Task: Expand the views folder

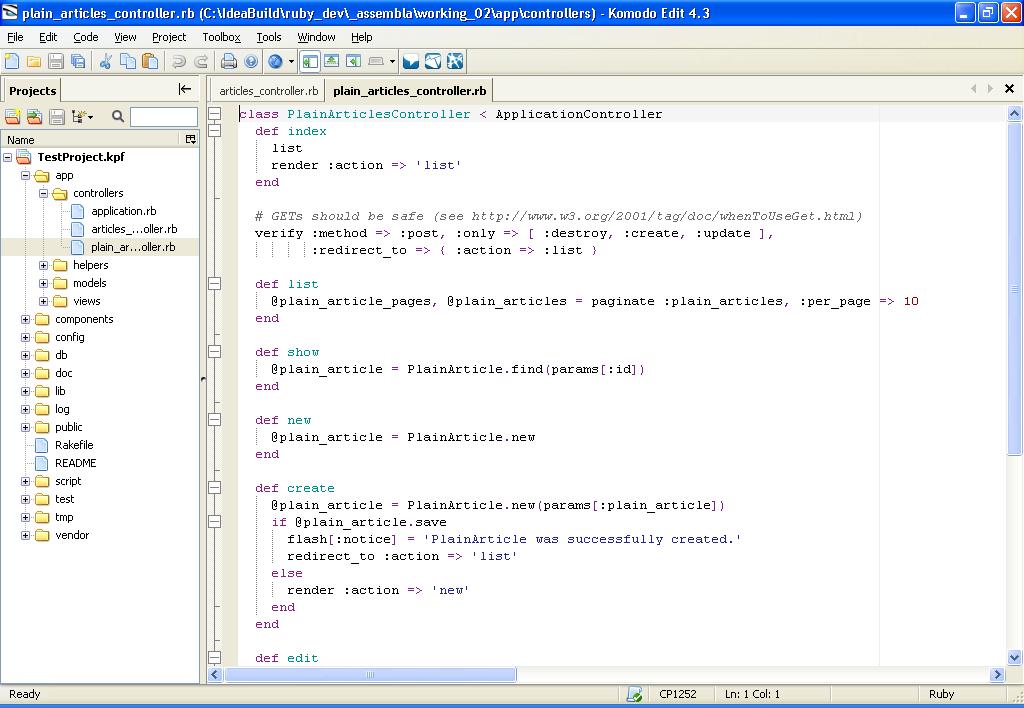Action: [x=43, y=301]
